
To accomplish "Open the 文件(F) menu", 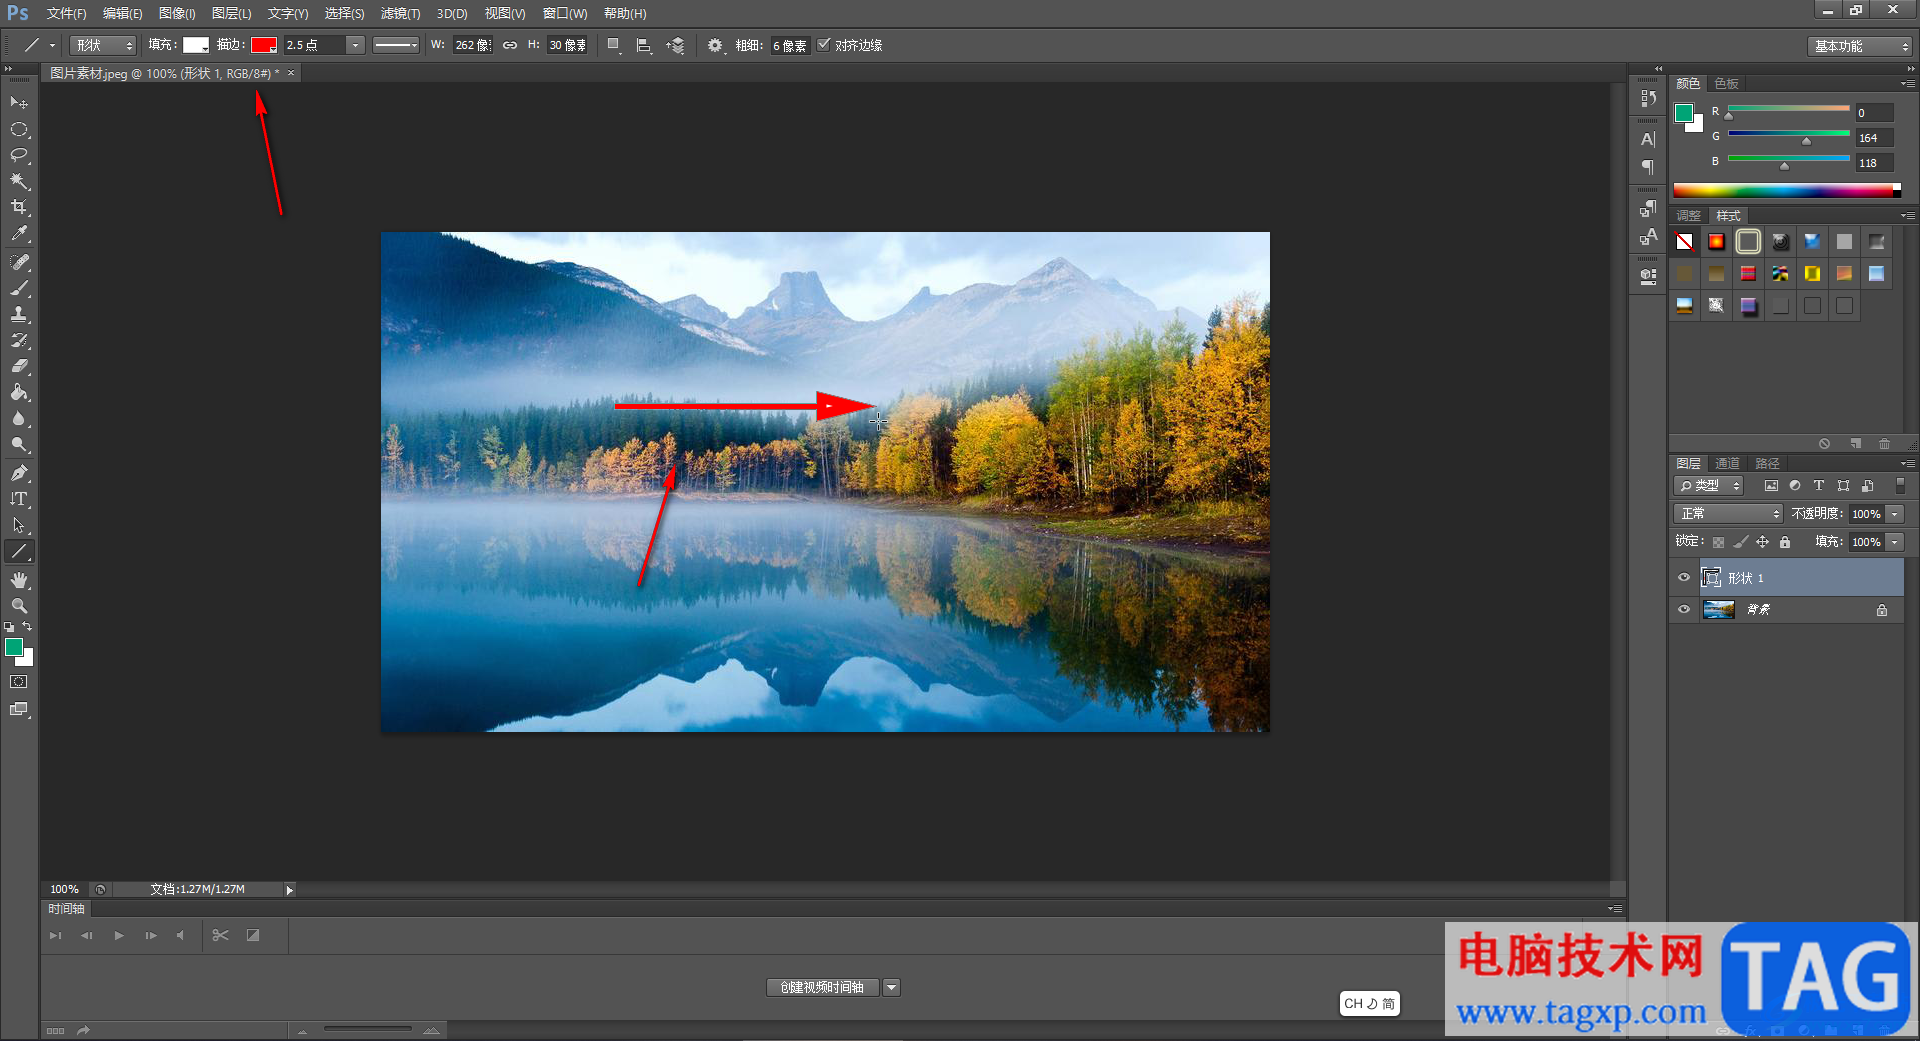I will pos(66,13).
